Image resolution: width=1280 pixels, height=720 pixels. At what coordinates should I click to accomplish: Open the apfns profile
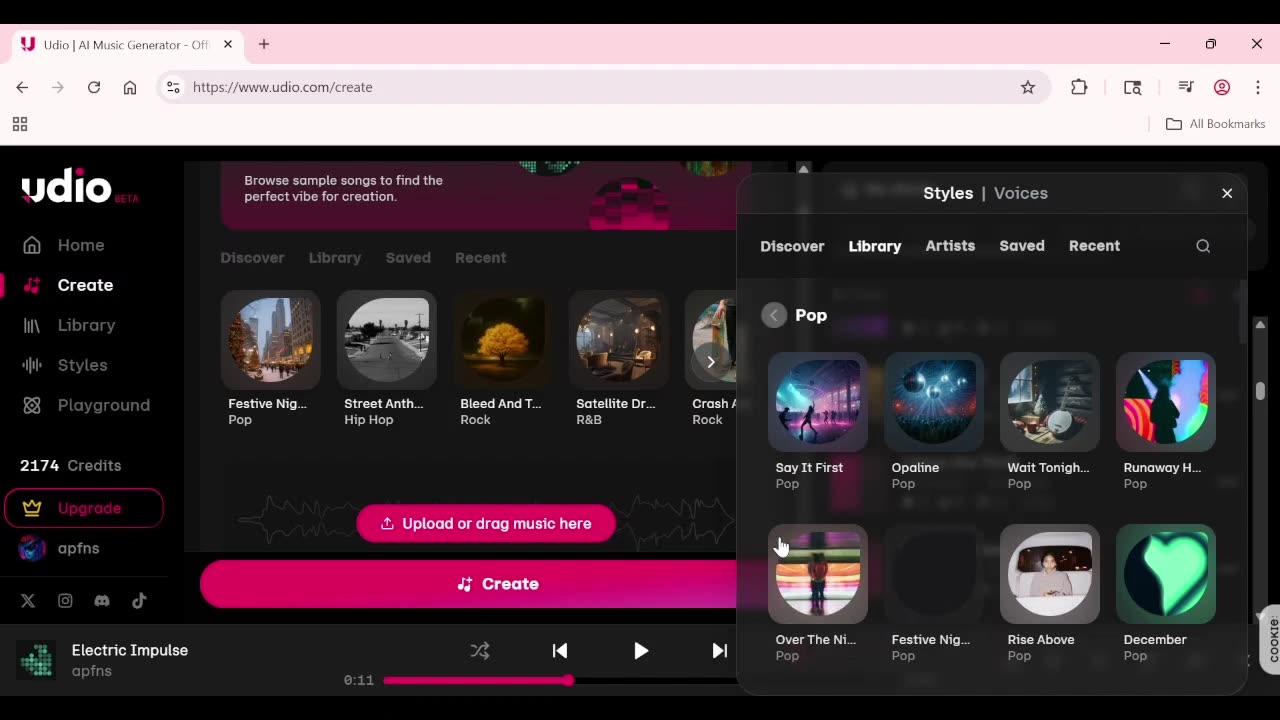click(60, 548)
